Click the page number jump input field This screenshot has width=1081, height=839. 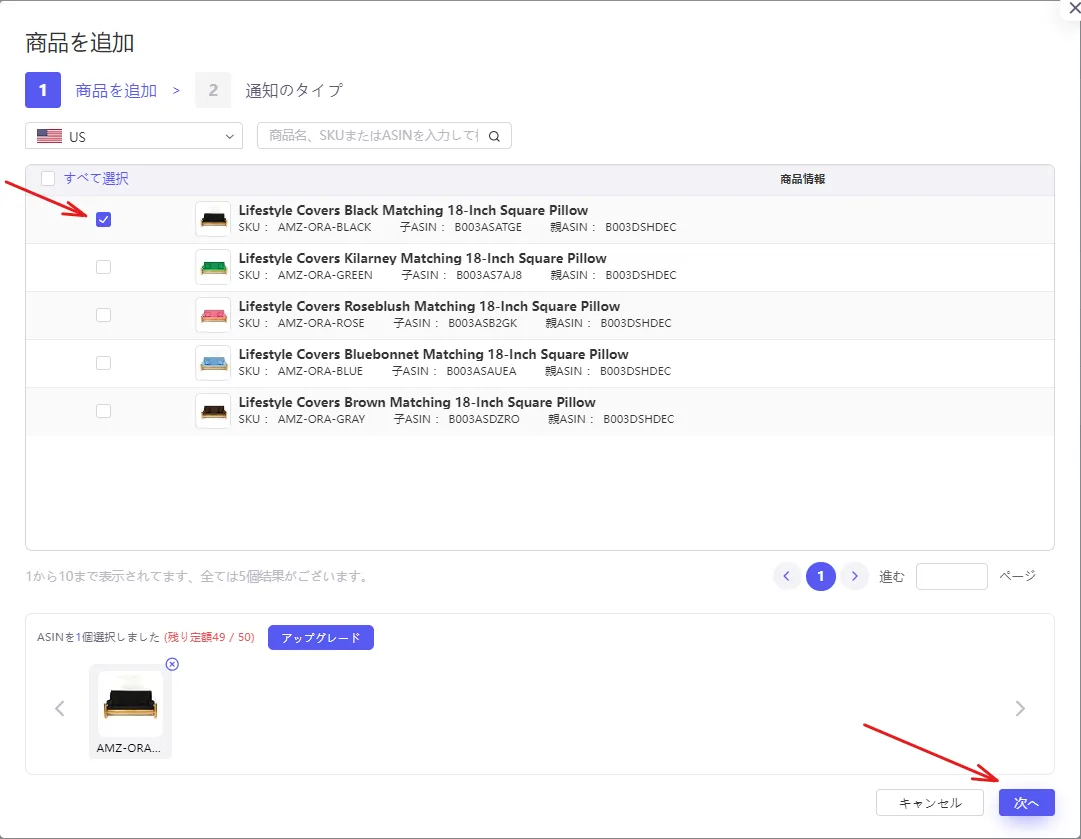[x=951, y=576]
